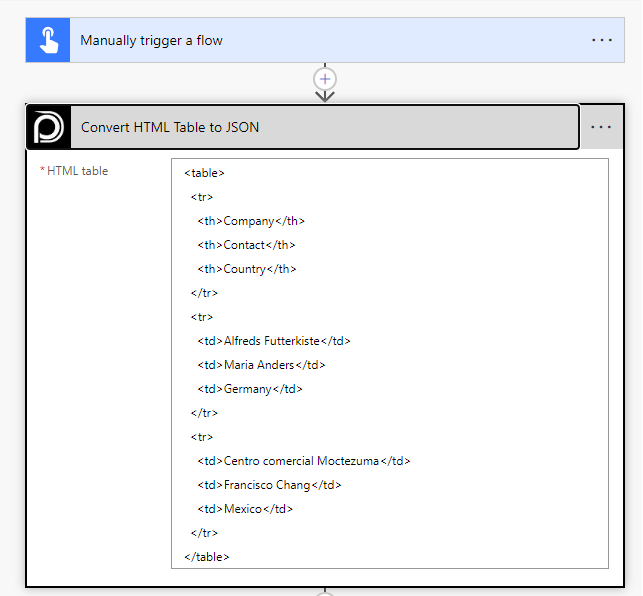Click the Maria Anders cell line
The width and height of the screenshot is (643, 596).
(x=261, y=365)
